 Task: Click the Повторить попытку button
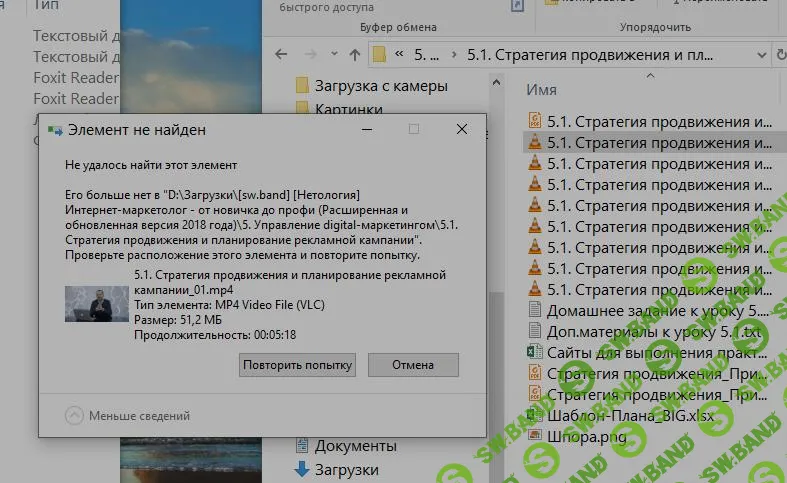[298, 365]
